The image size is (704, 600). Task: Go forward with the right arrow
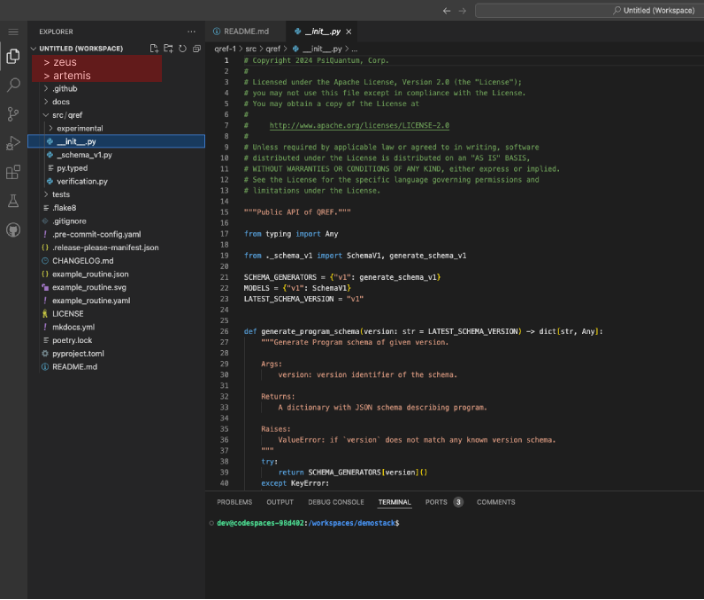pyautogui.click(x=462, y=11)
